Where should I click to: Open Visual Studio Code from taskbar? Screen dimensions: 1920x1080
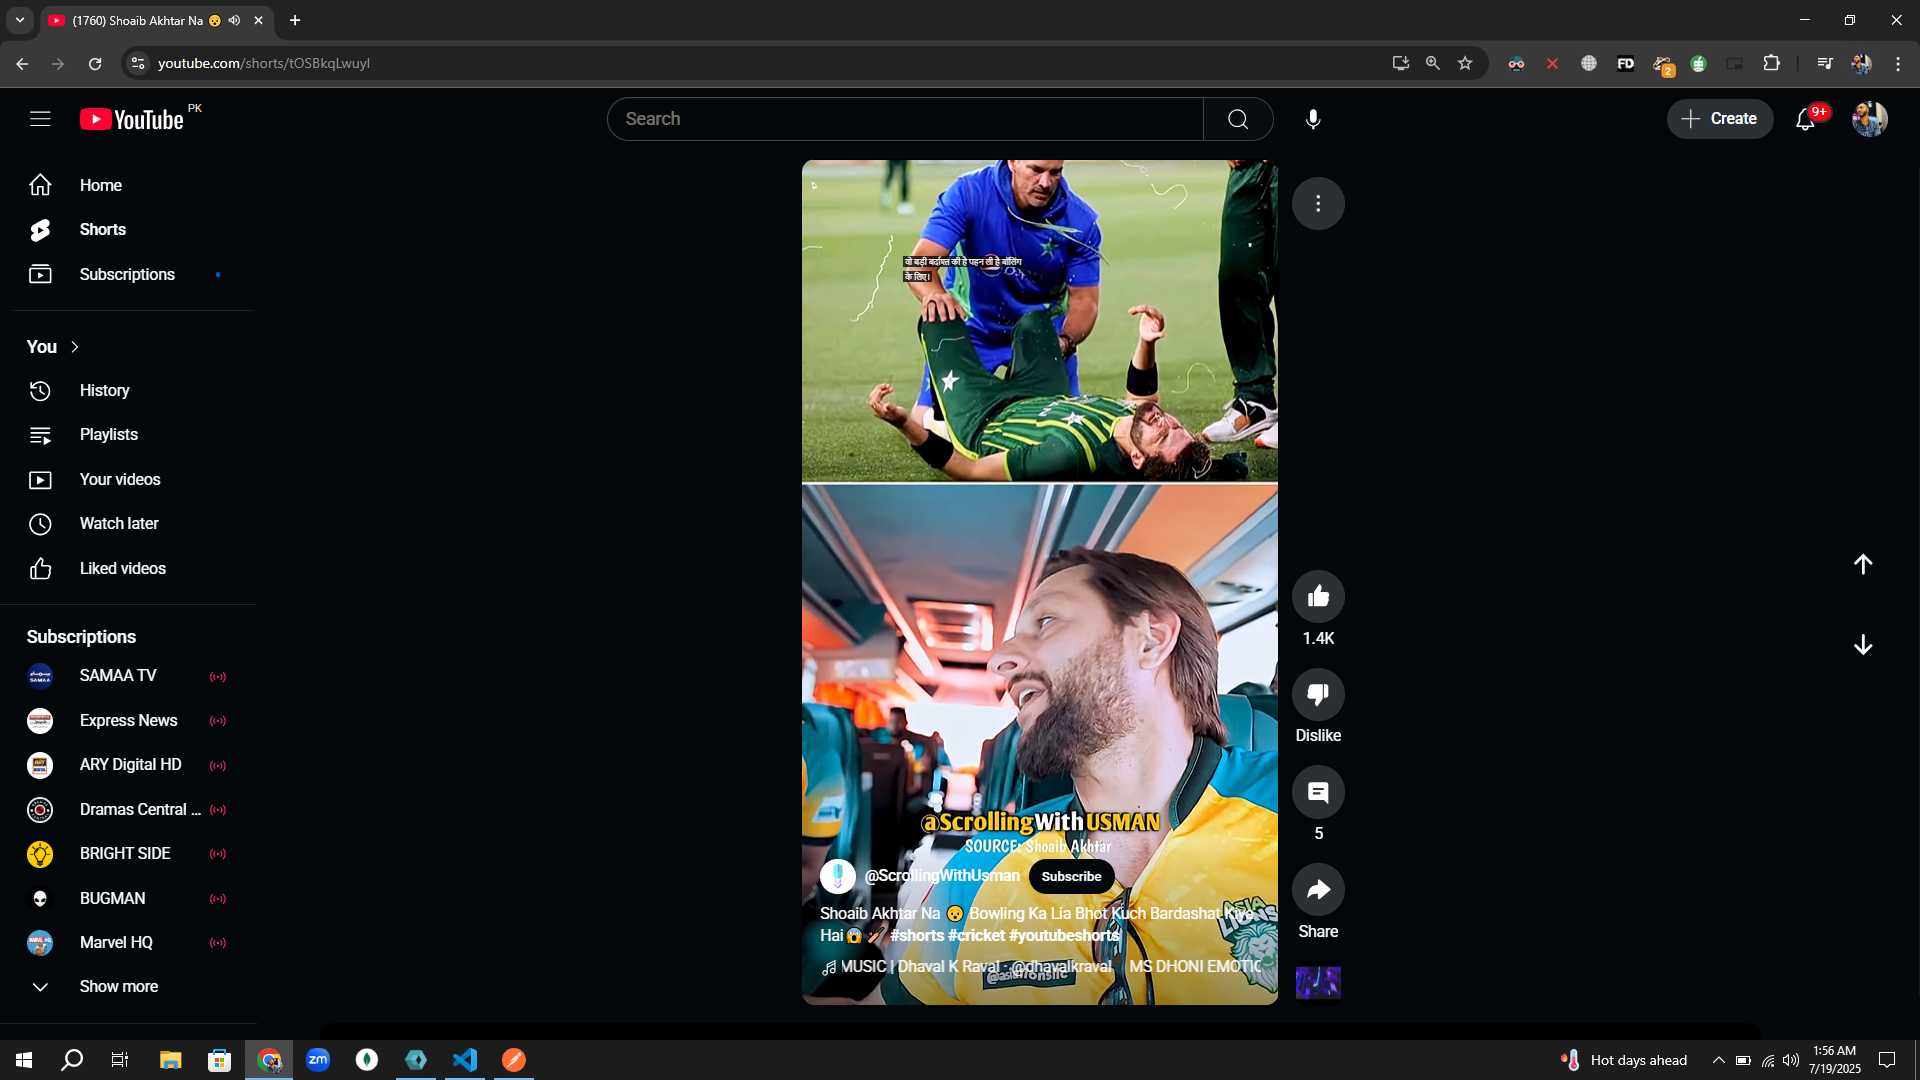pyautogui.click(x=465, y=1060)
